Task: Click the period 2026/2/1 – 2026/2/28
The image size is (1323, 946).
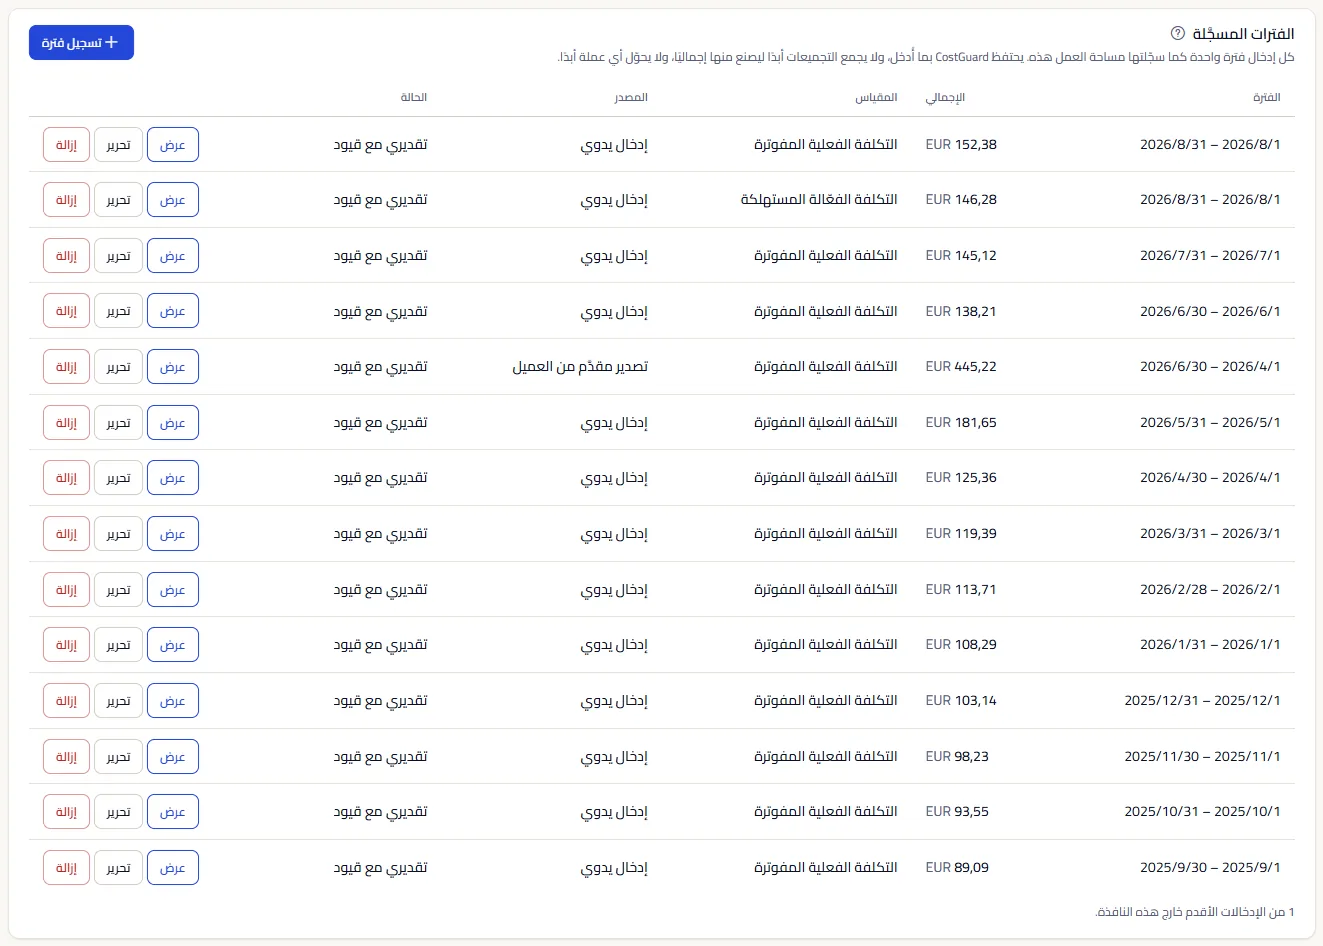Action: 1210,590
